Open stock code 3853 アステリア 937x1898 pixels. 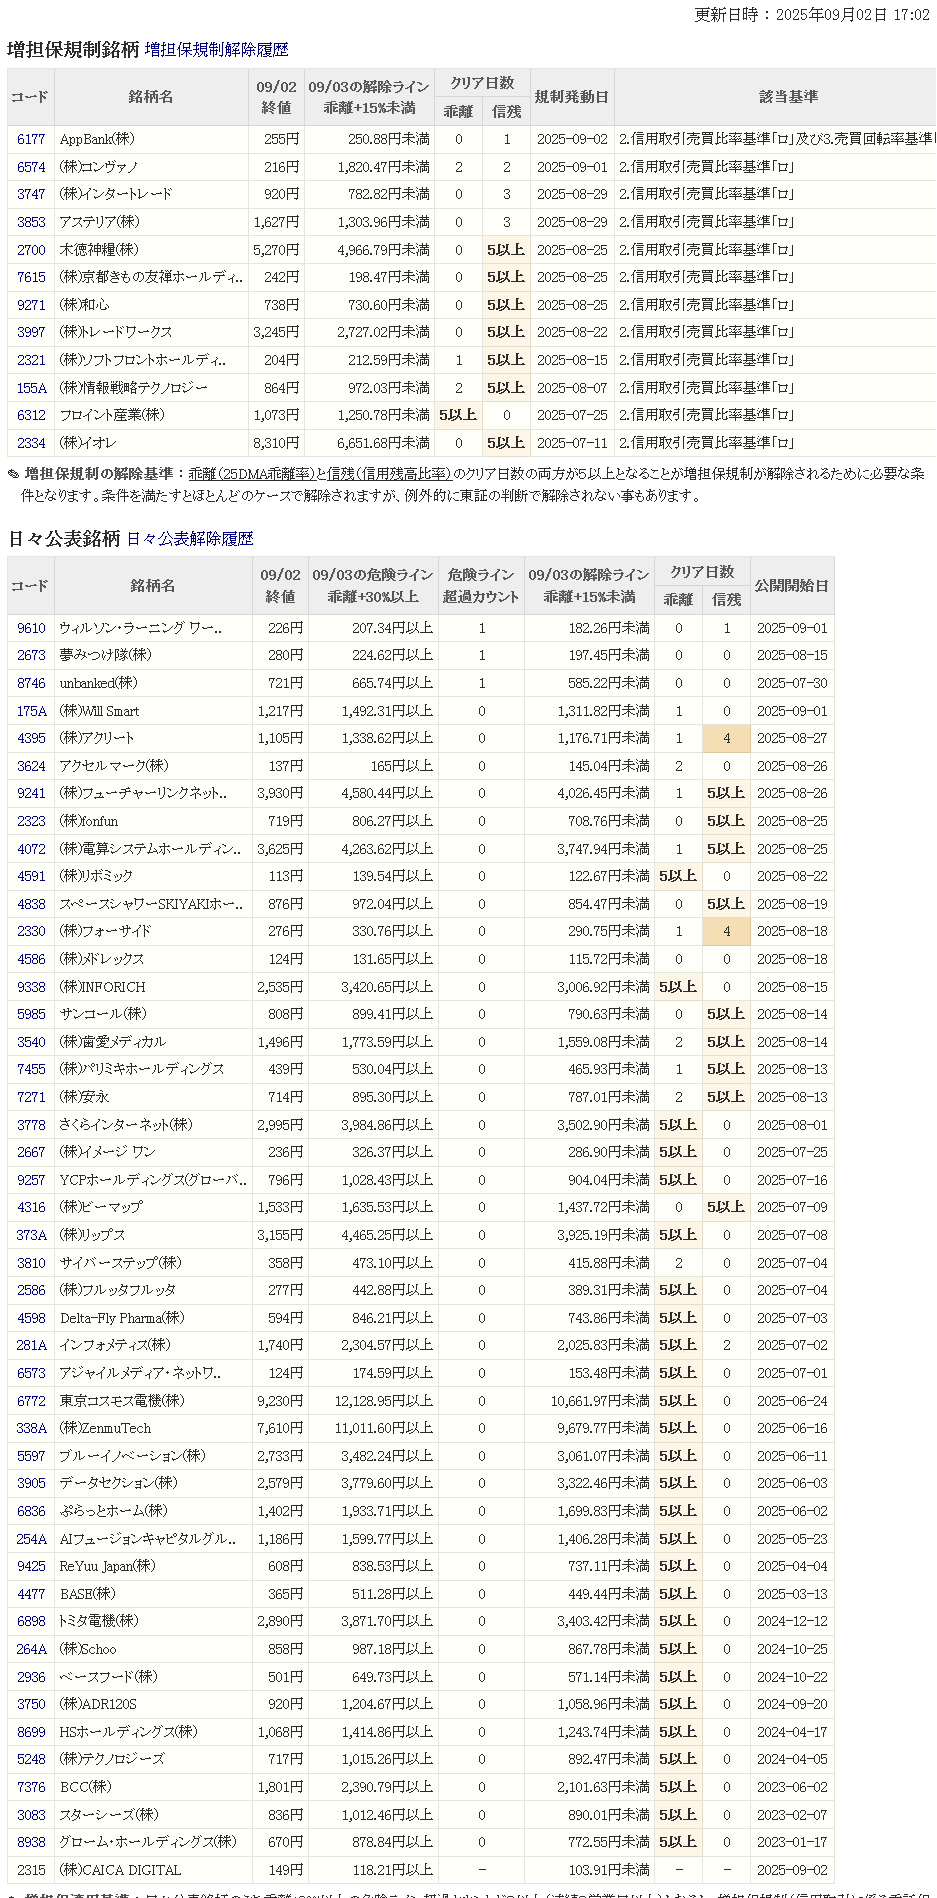click(x=31, y=222)
